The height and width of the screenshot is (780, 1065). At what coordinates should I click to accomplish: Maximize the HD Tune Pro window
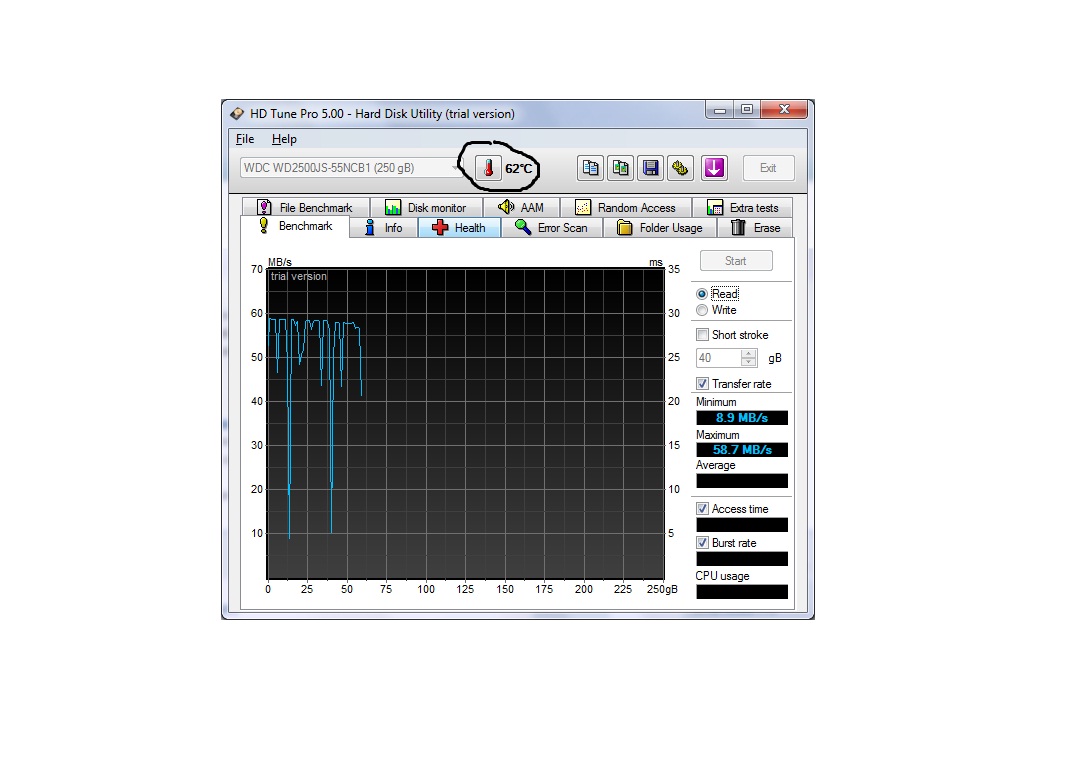coord(747,109)
